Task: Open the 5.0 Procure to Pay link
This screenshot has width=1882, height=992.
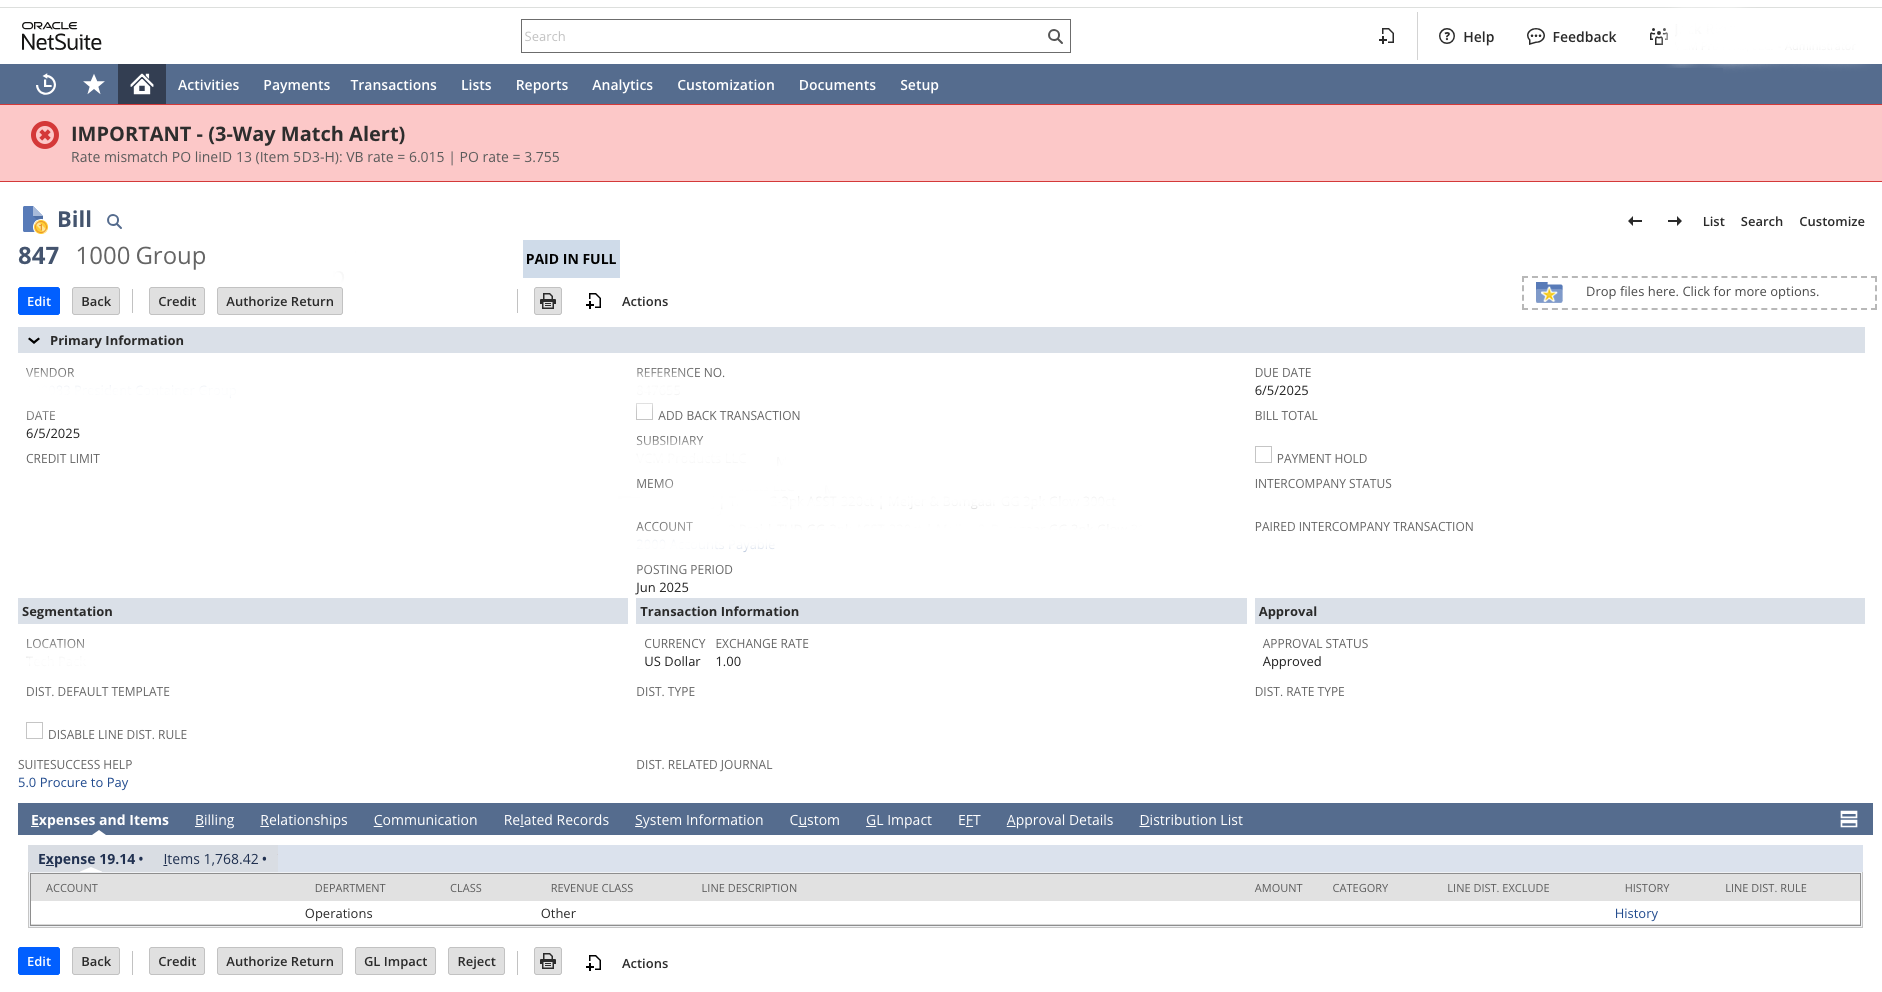Action: click(x=73, y=783)
